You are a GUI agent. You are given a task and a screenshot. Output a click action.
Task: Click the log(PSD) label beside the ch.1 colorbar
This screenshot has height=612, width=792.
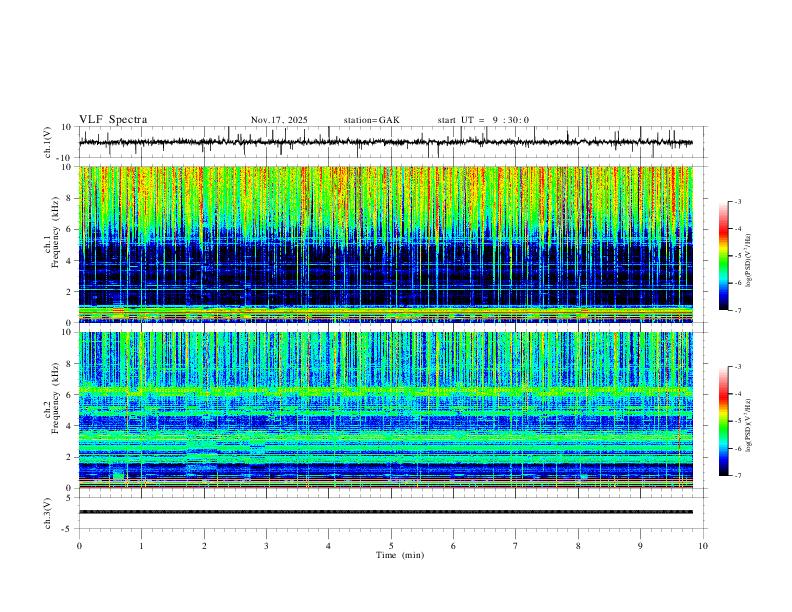pyautogui.click(x=749, y=261)
